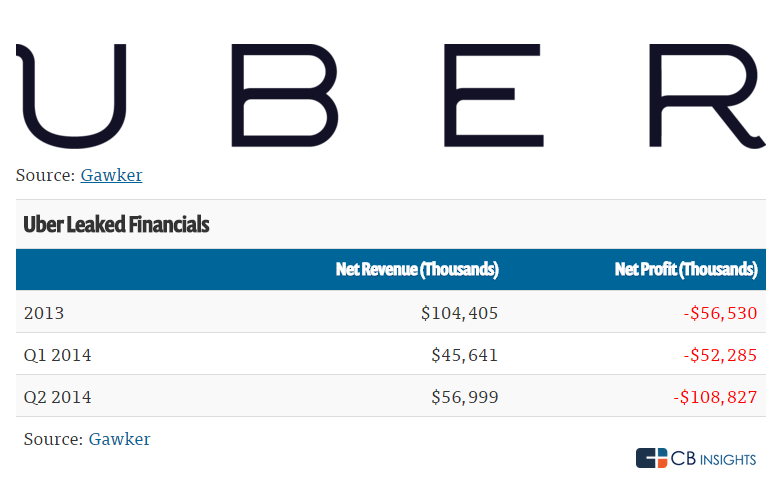Viewport: 784px width, 480px height.
Task: Click the red -$52,285 net profit value
Action: coord(720,355)
